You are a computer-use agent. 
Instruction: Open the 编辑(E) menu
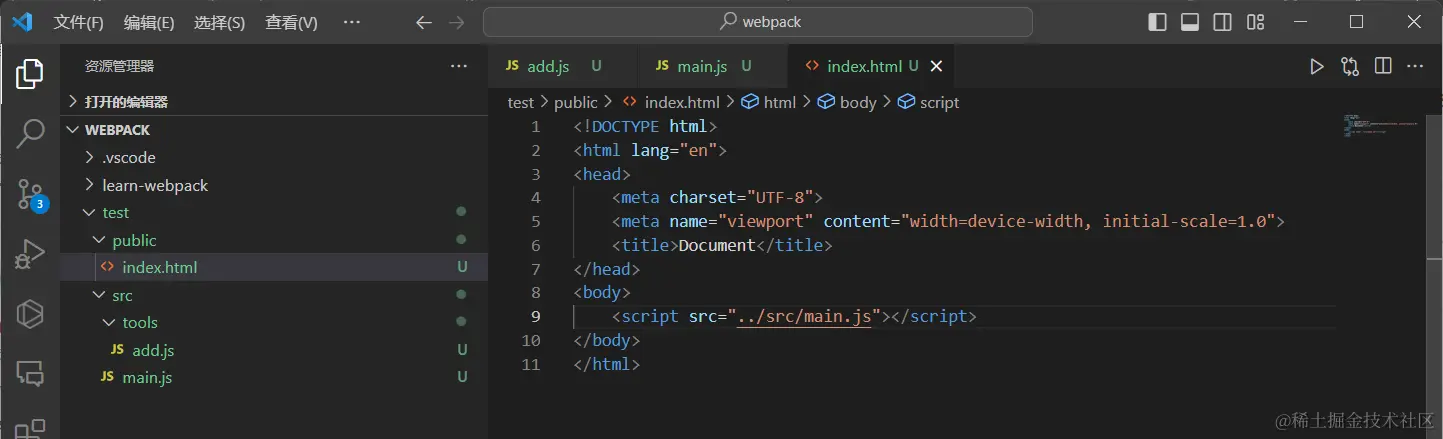149,22
